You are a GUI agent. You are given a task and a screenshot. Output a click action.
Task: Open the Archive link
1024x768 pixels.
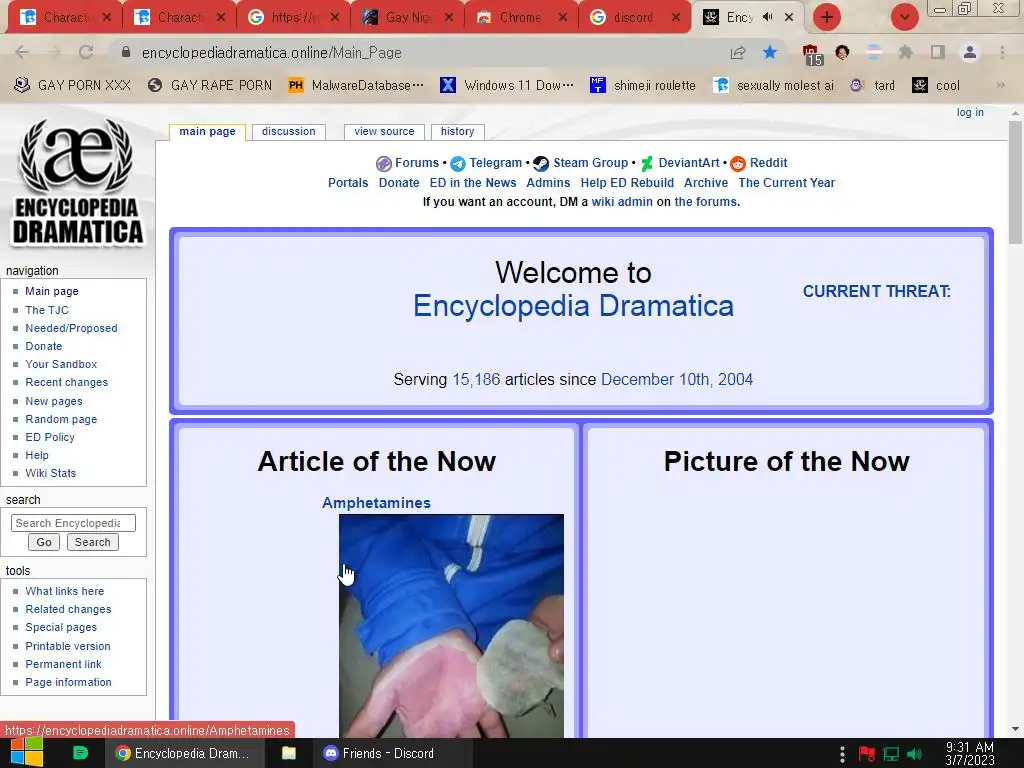point(706,183)
